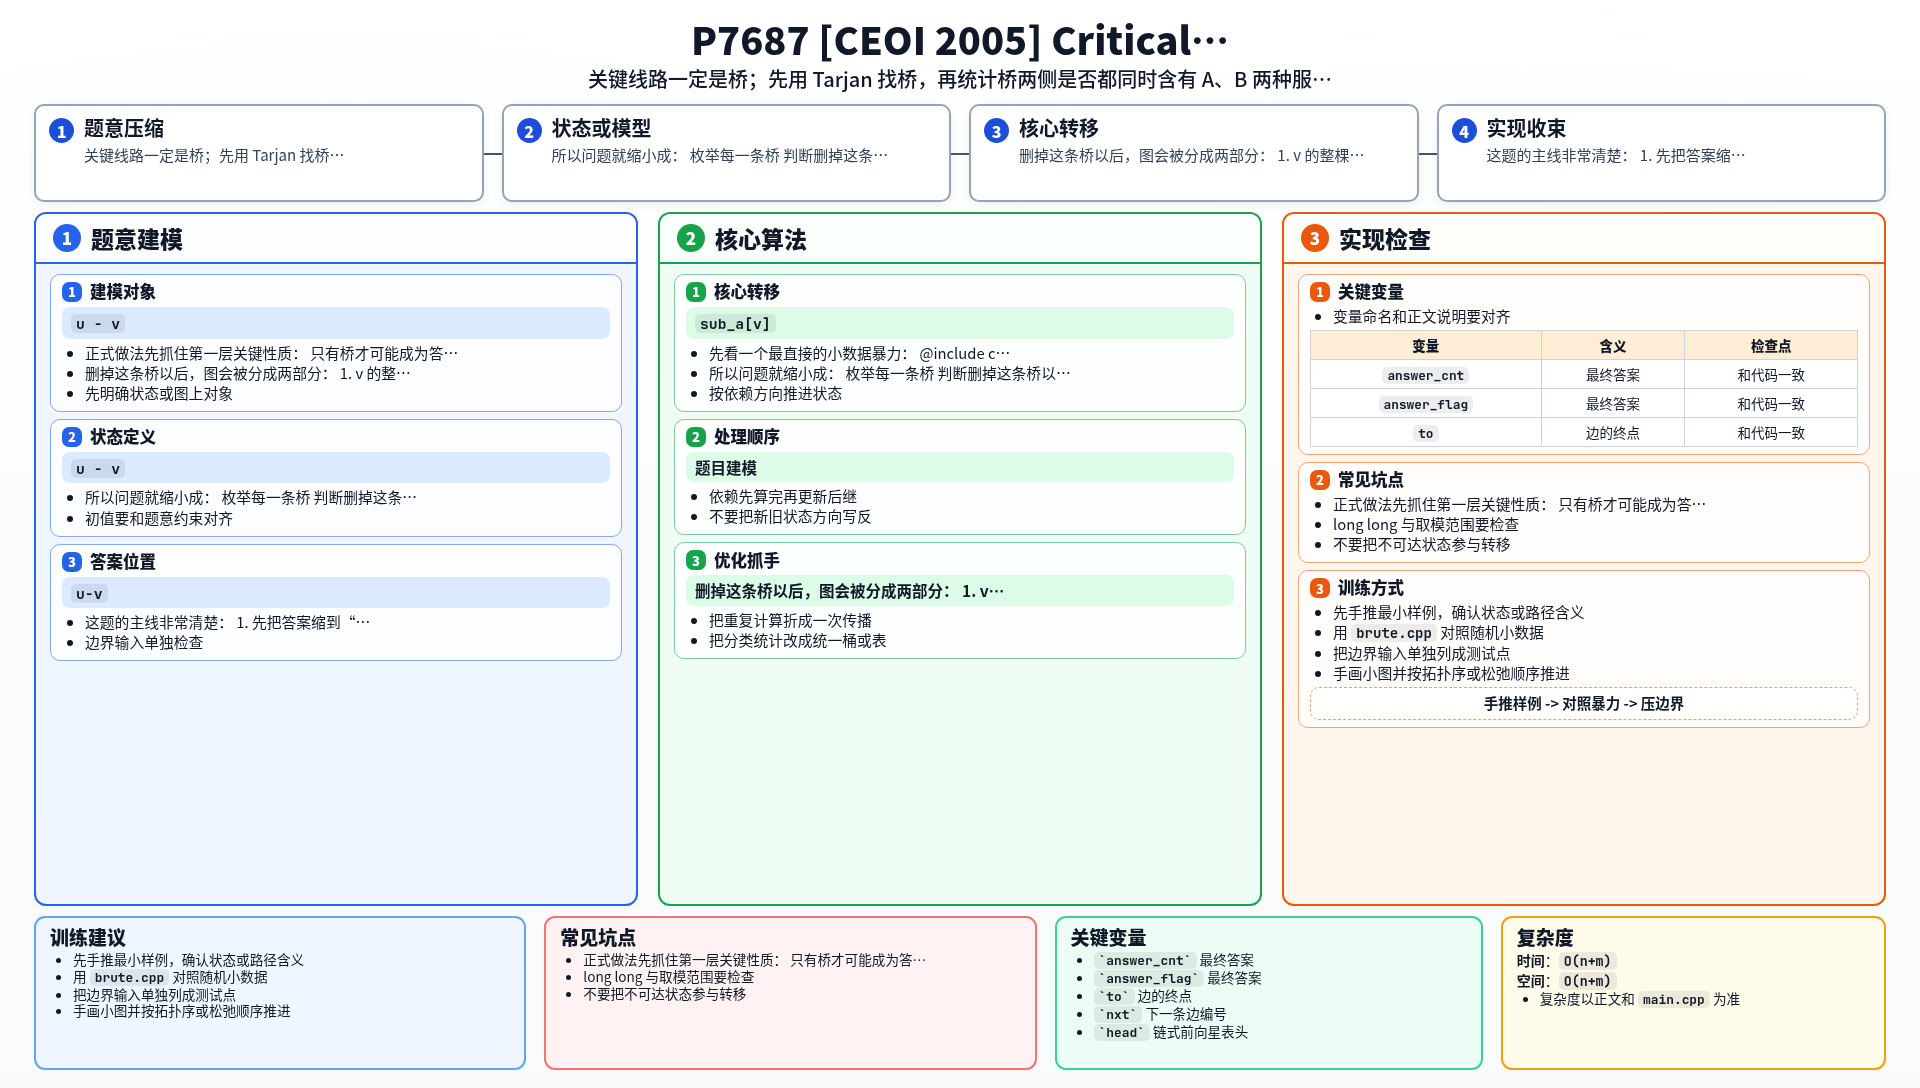Screen dimensions: 1920x1088
Task: Click the orange 2 badge beside 常见坑点 sub-card
Action: click(x=1320, y=480)
